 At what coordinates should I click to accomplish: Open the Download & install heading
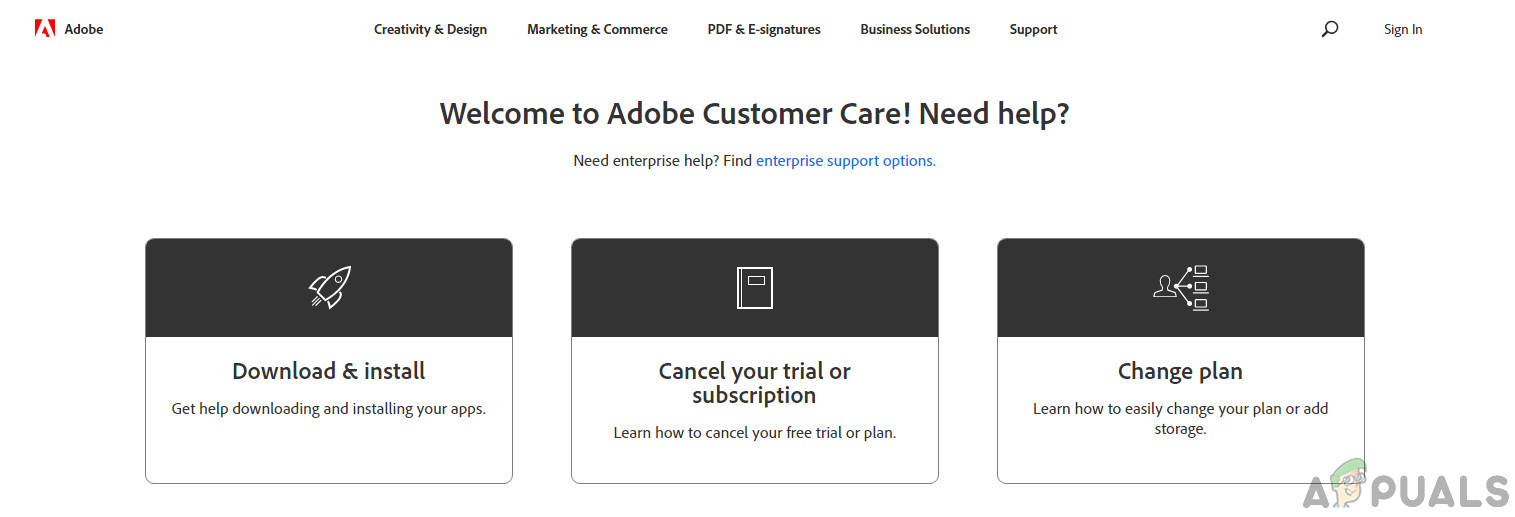click(329, 371)
